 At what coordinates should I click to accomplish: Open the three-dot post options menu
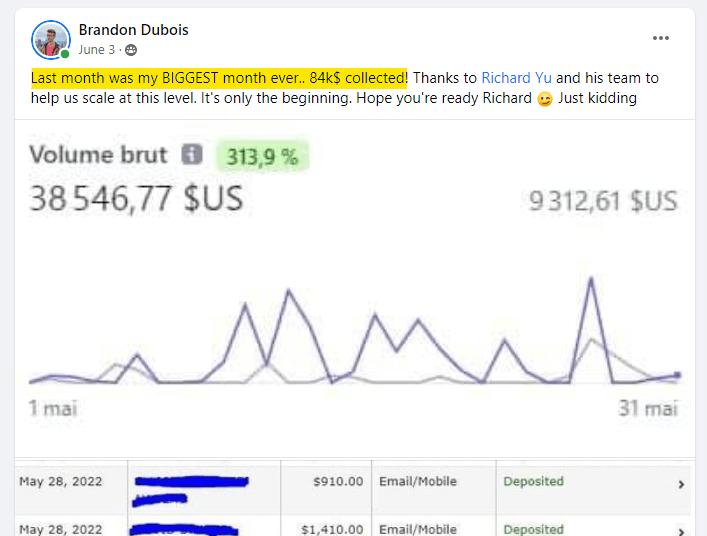tap(661, 38)
